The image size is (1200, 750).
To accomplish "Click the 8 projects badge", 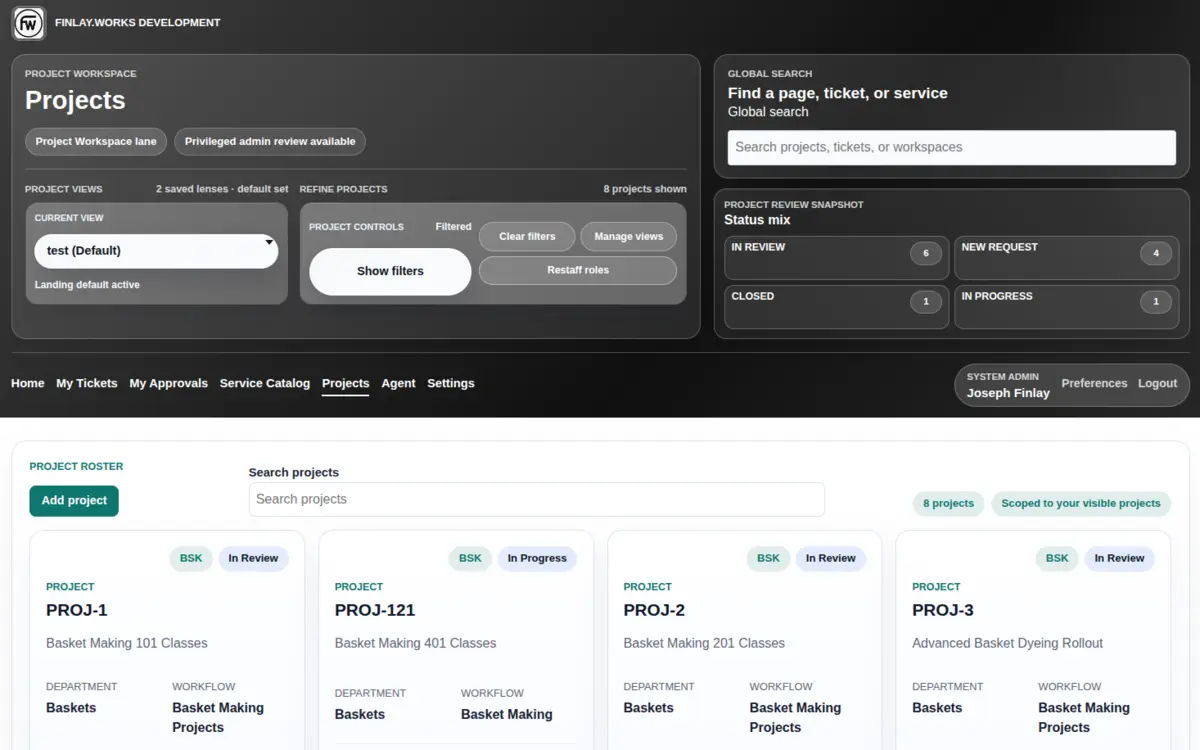I will [948, 503].
